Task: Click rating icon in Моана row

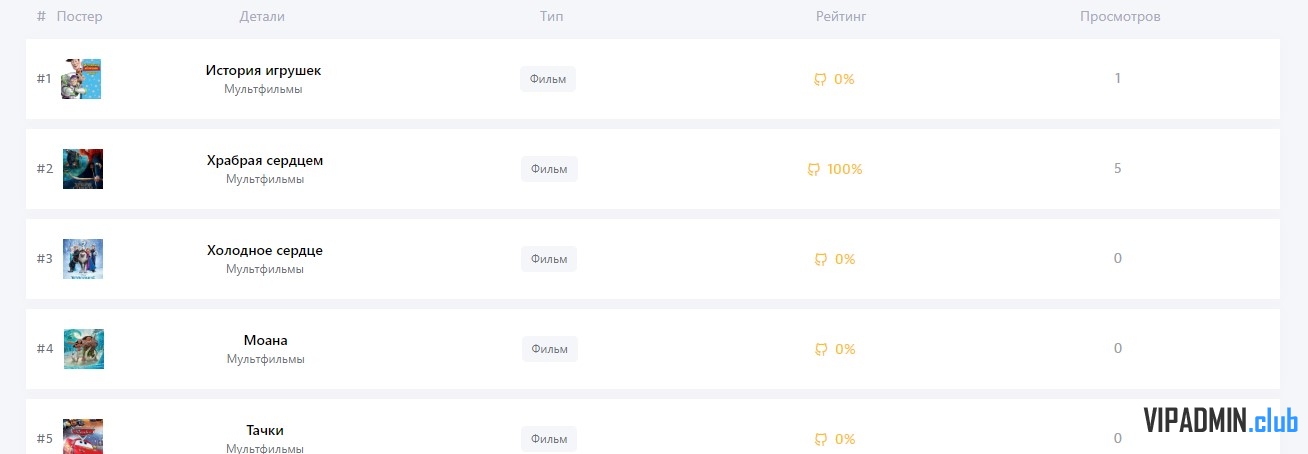Action: pyautogui.click(x=821, y=349)
